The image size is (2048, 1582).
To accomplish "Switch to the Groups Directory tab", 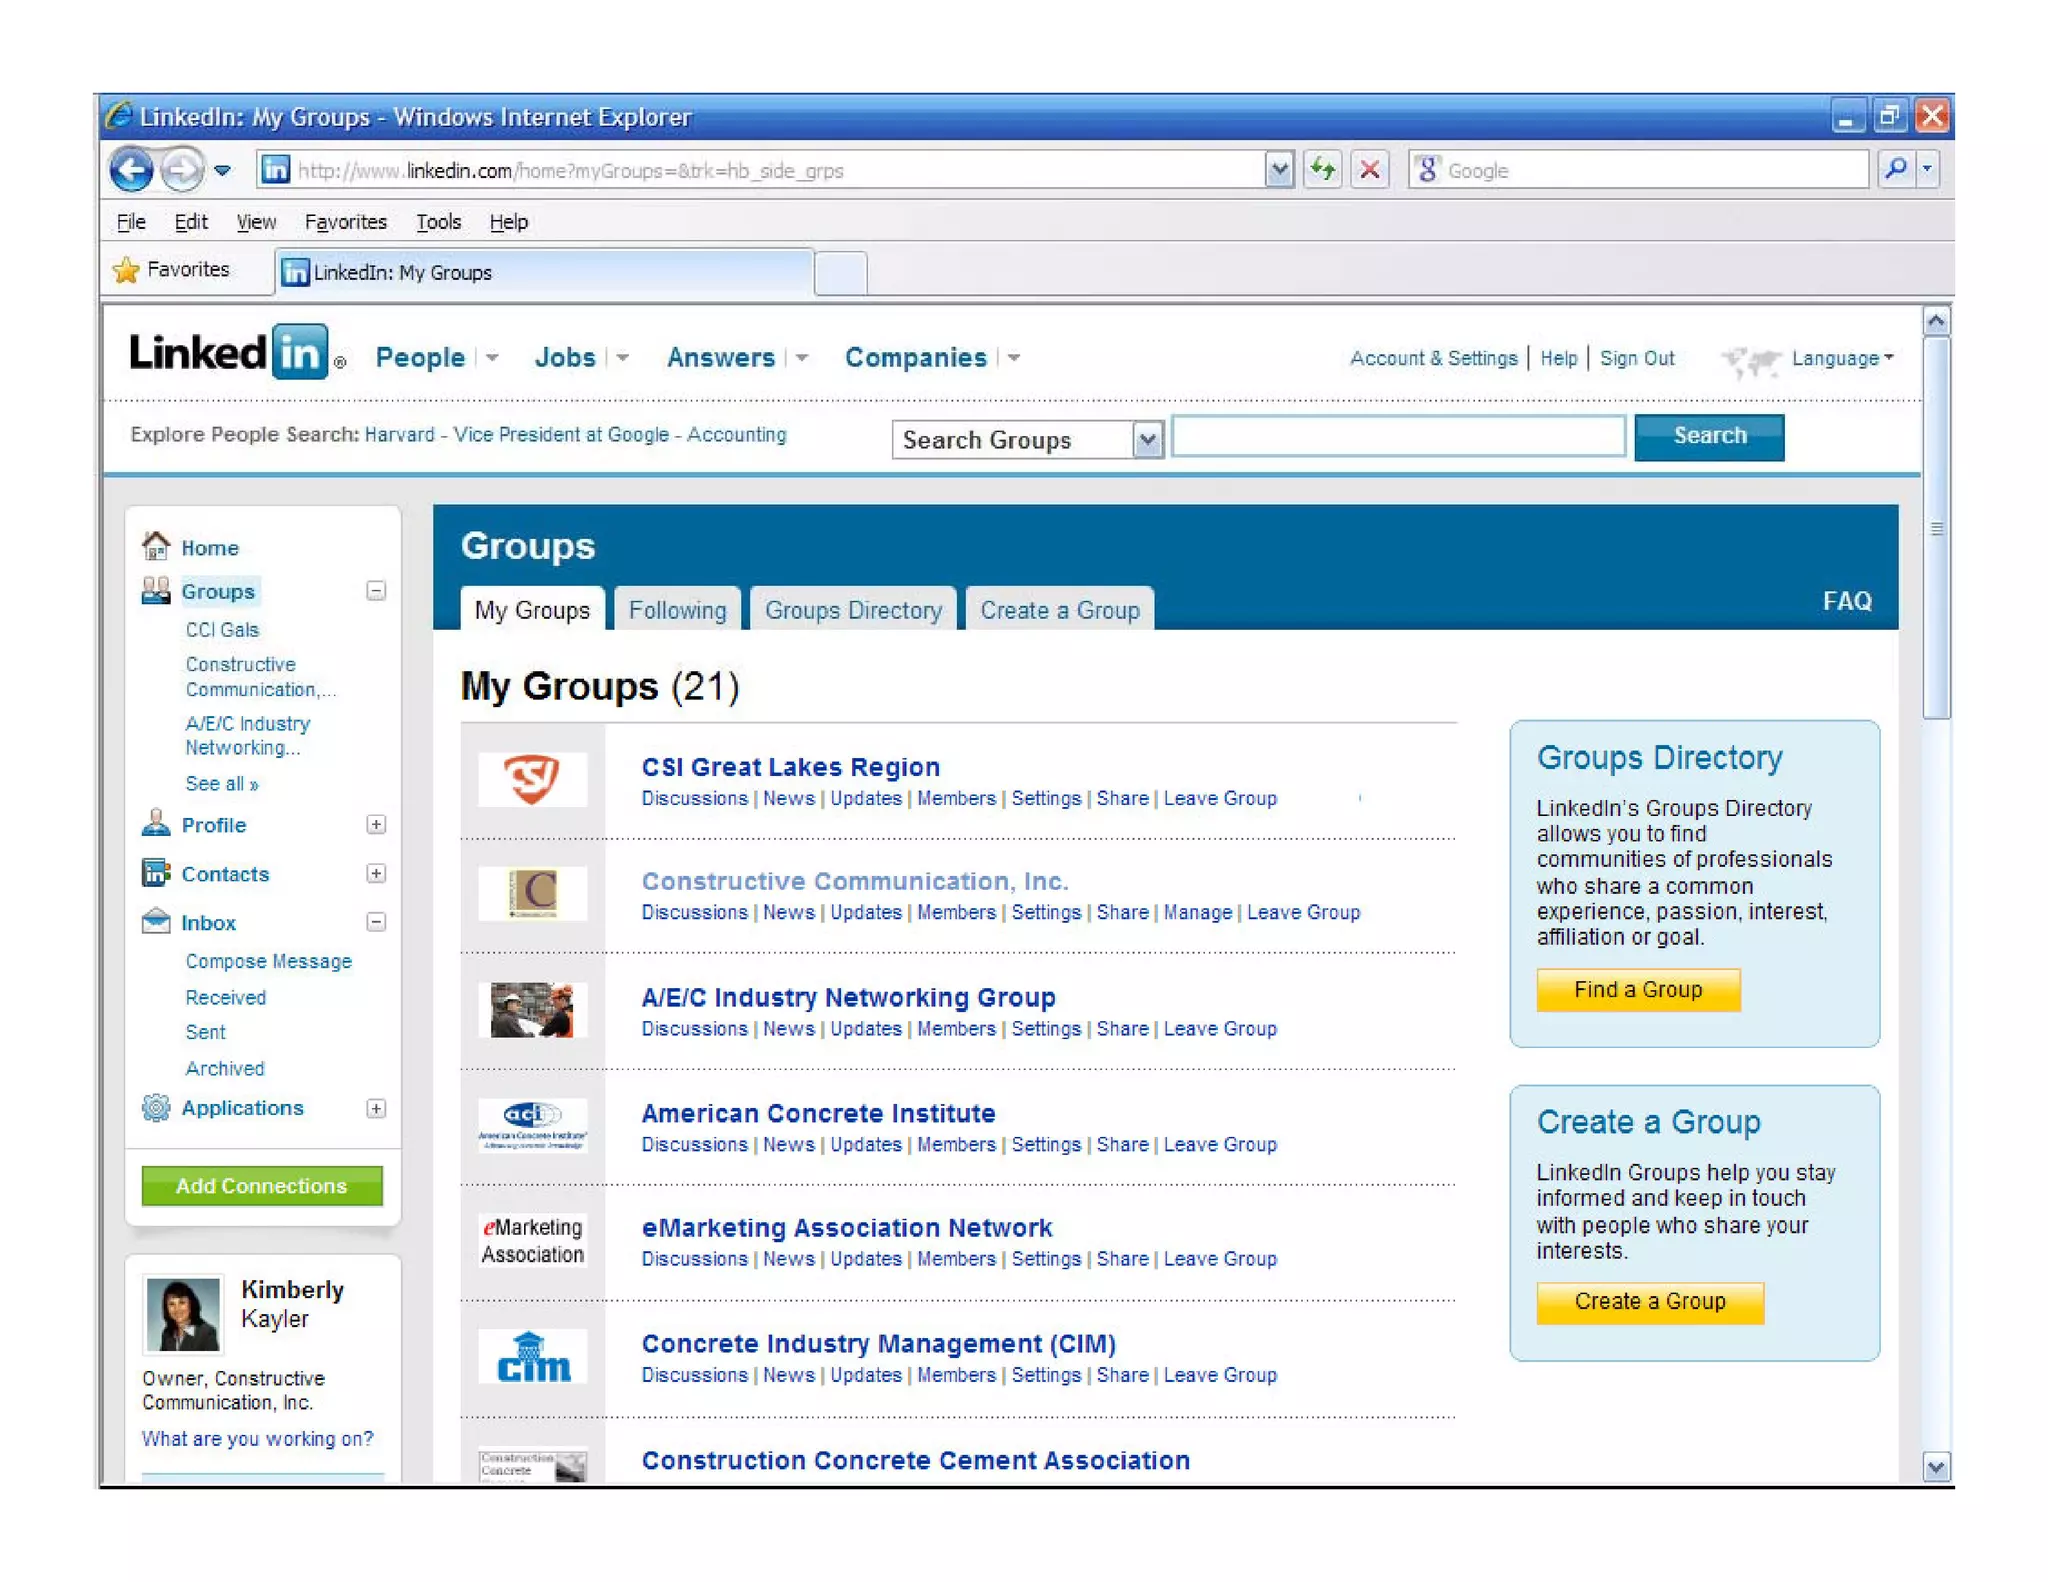I will (852, 610).
